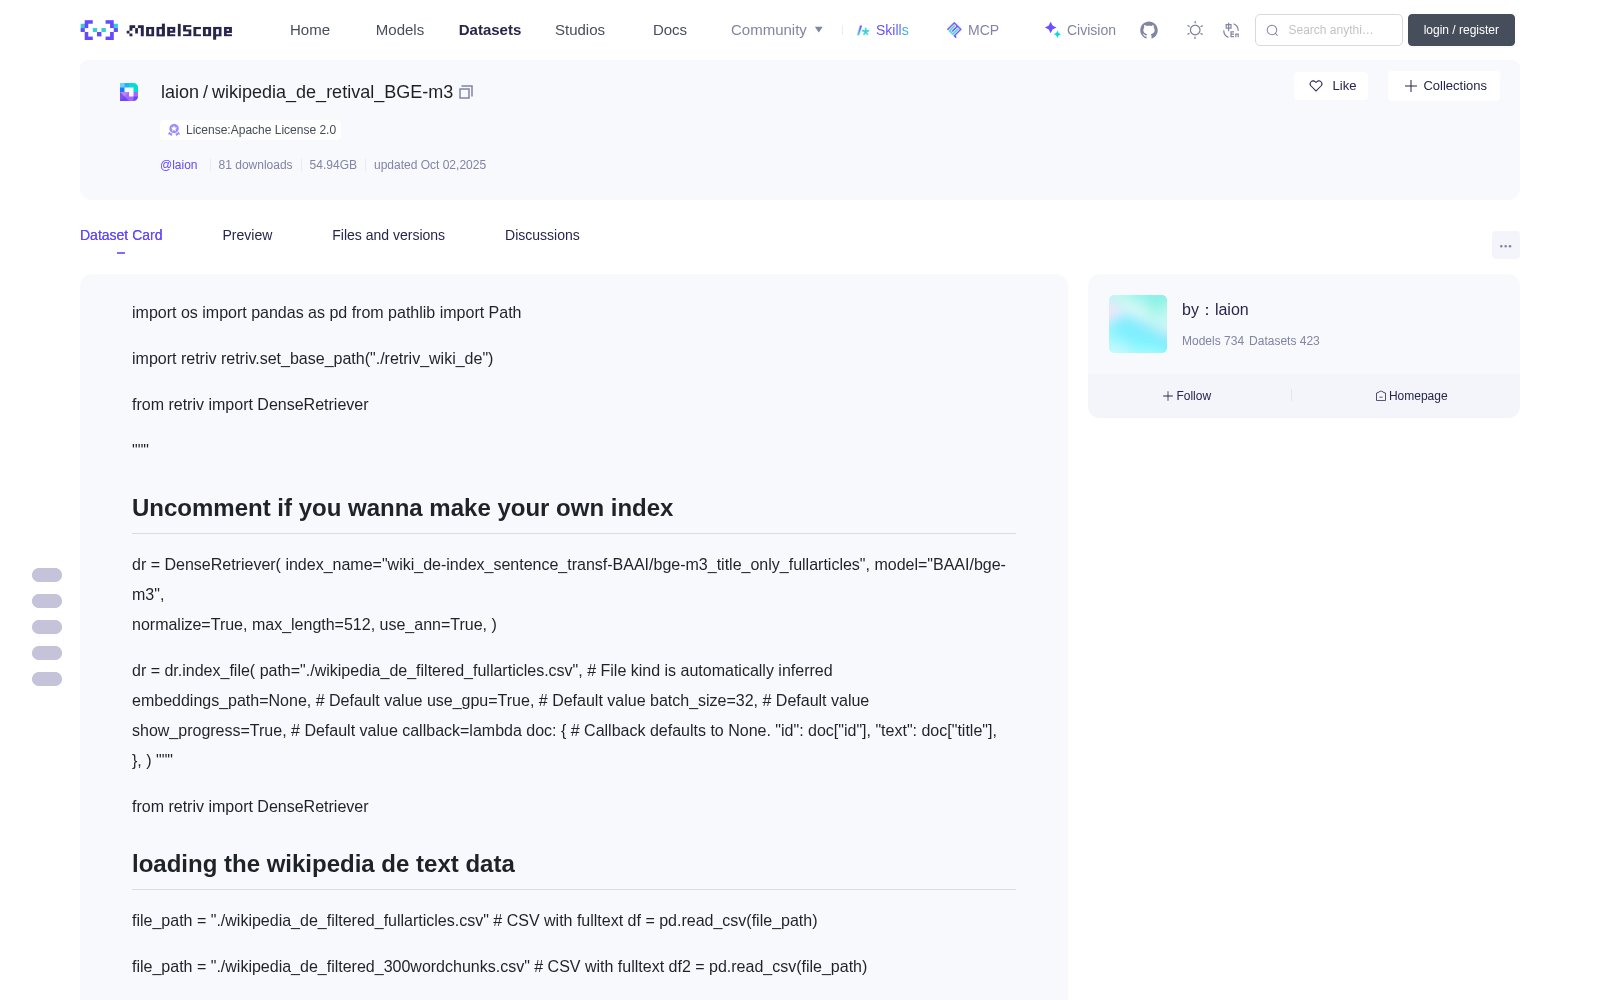Follow the laion organization
Viewport: 1600px width, 1000px height.
[1187, 396]
